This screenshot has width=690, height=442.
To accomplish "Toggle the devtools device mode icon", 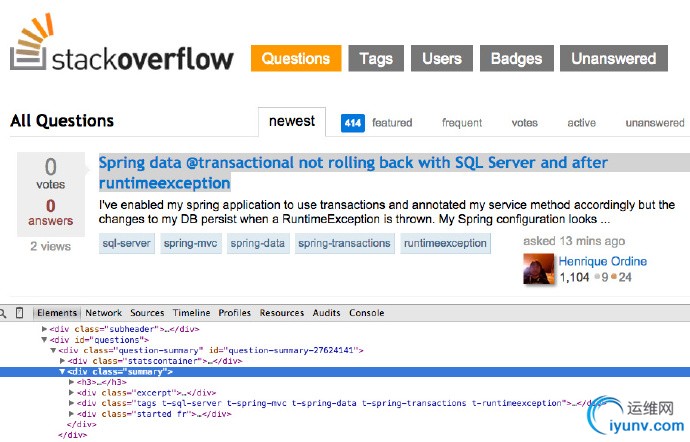I will (x=19, y=313).
